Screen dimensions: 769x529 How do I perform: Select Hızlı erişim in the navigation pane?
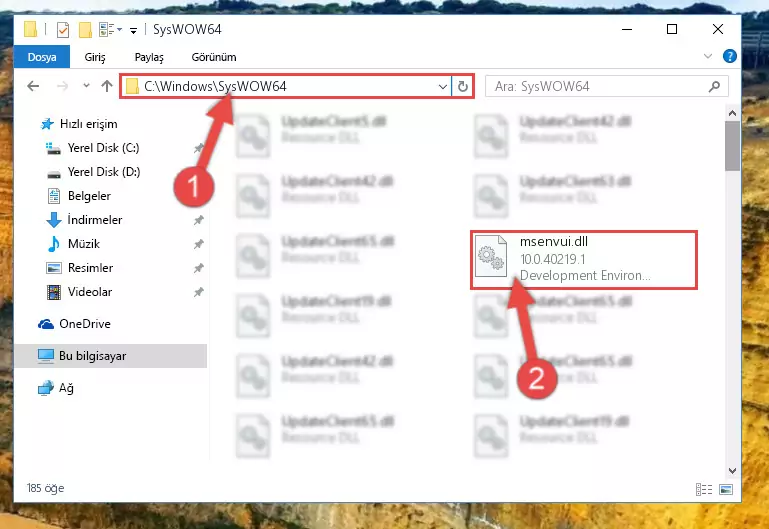(88, 124)
